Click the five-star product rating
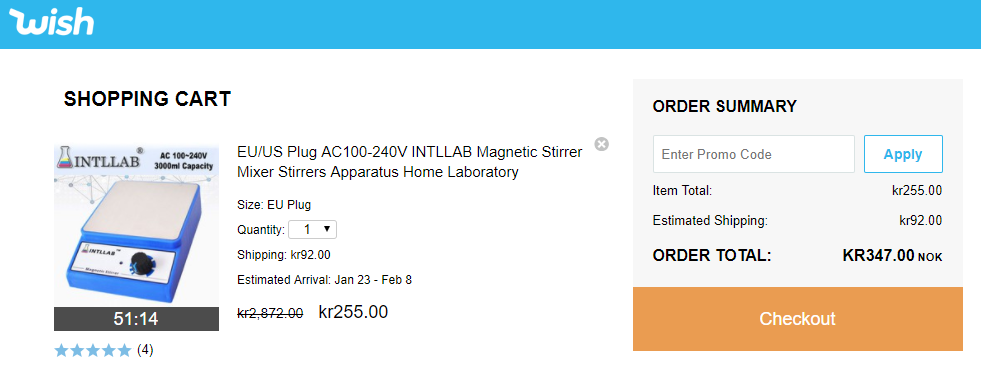Image resolution: width=981 pixels, height=388 pixels. pos(93,350)
